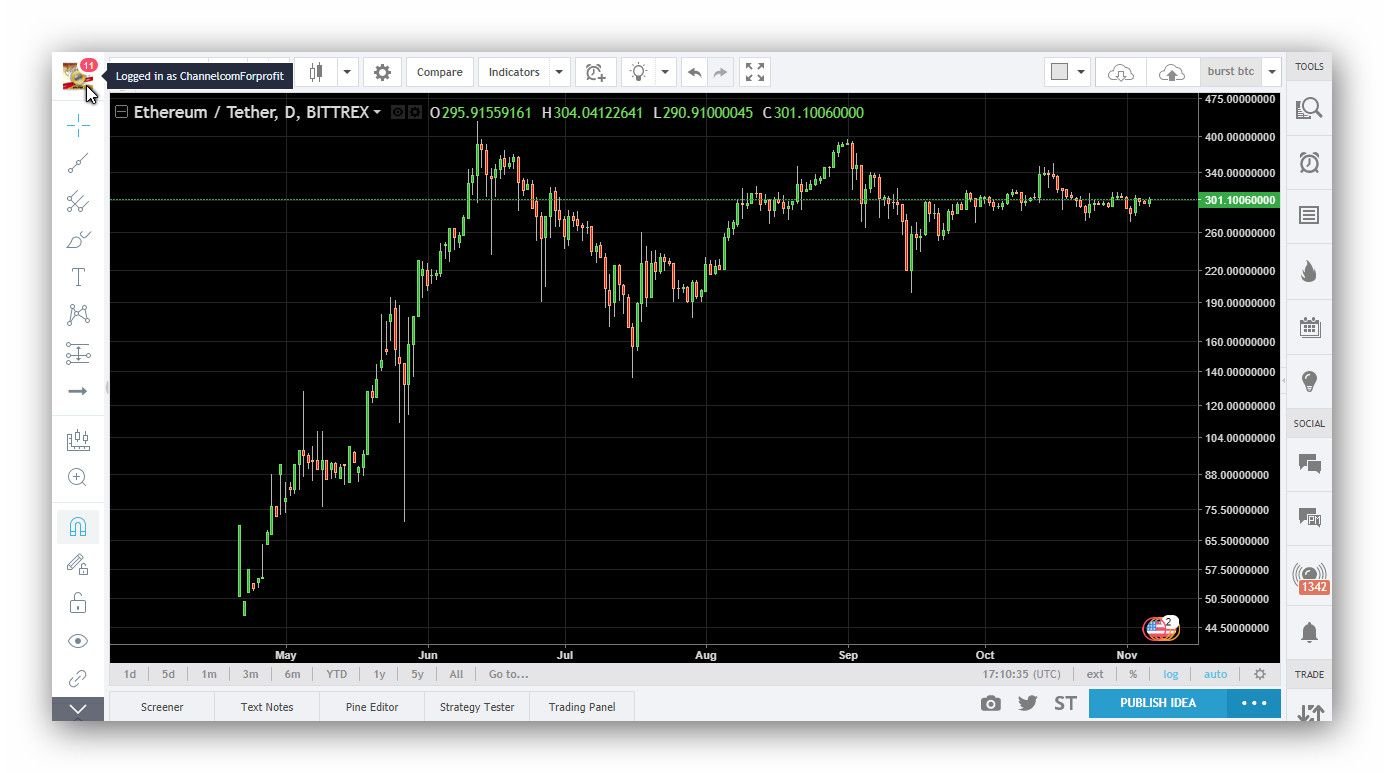
Task: Click the undo arrow
Action: click(695, 72)
